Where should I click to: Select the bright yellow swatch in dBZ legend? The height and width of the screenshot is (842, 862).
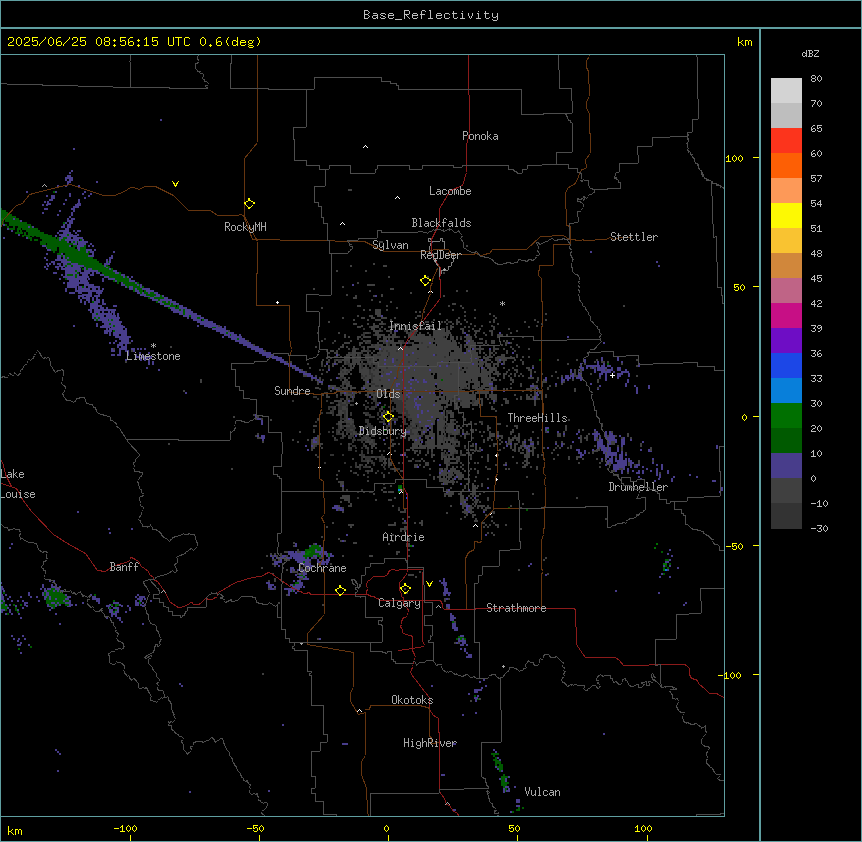coord(786,215)
